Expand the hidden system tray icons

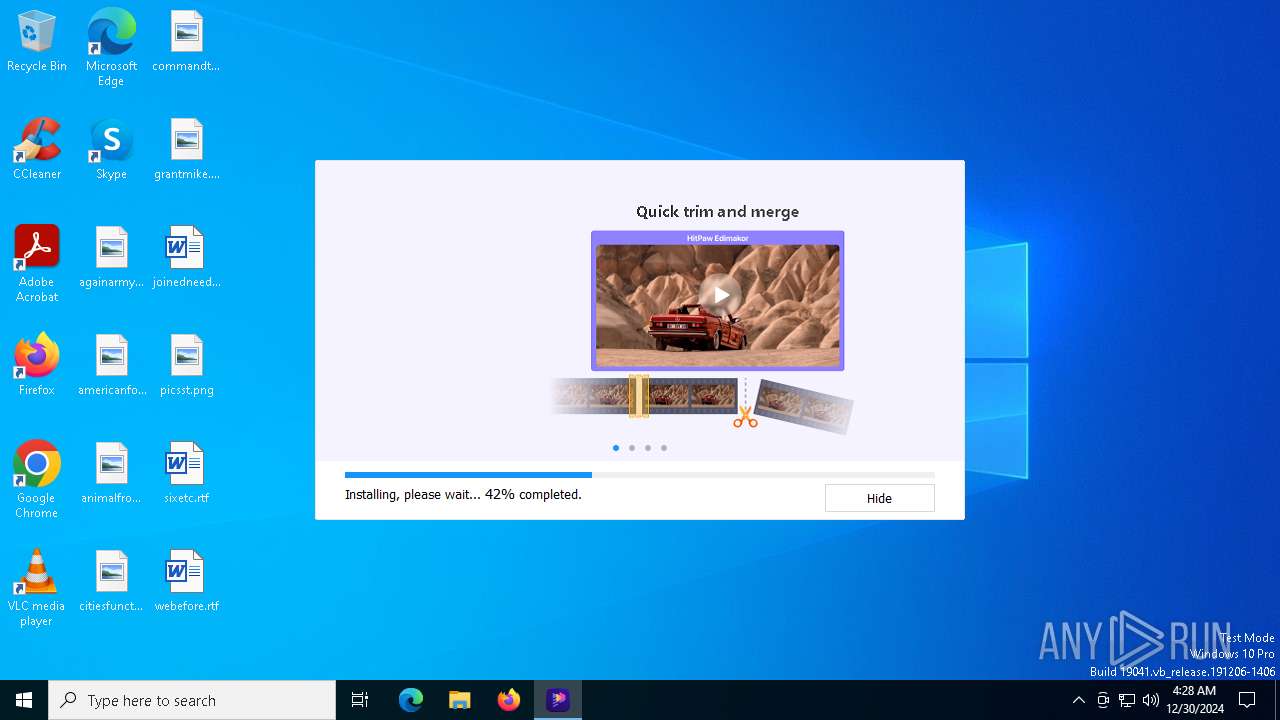point(1078,700)
